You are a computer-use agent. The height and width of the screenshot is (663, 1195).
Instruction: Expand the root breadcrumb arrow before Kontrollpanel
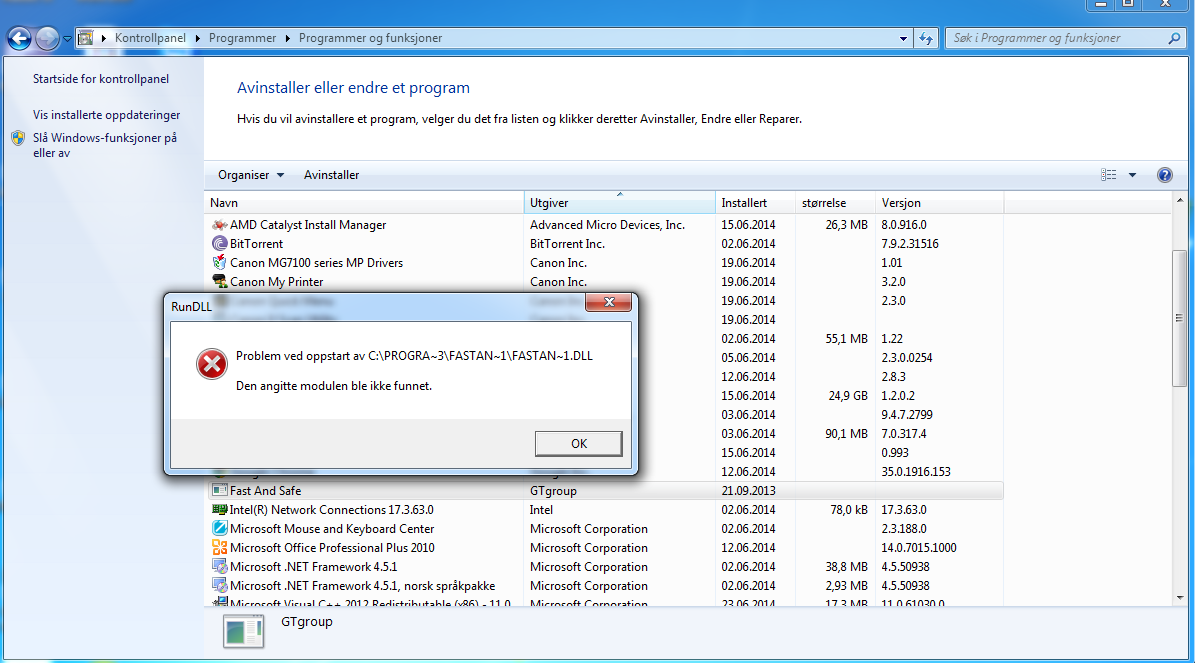(104, 38)
